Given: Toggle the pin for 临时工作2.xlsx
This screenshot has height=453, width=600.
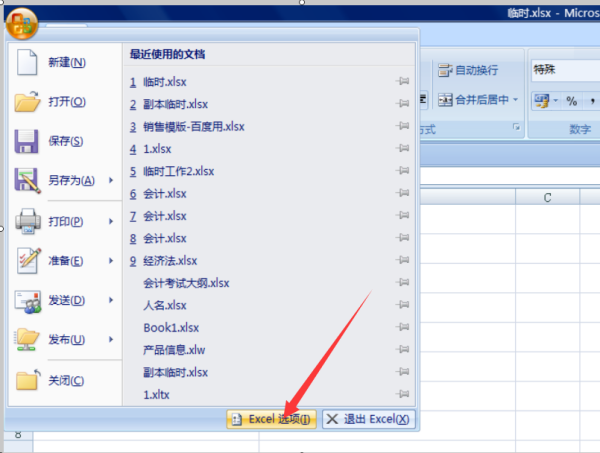Looking at the screenshot, I should point(402,170).
